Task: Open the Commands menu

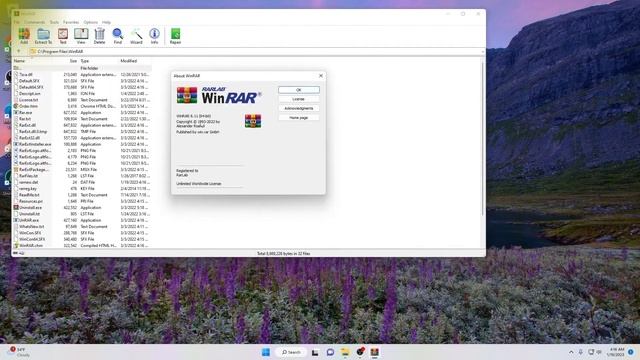Action: [34, 22]
